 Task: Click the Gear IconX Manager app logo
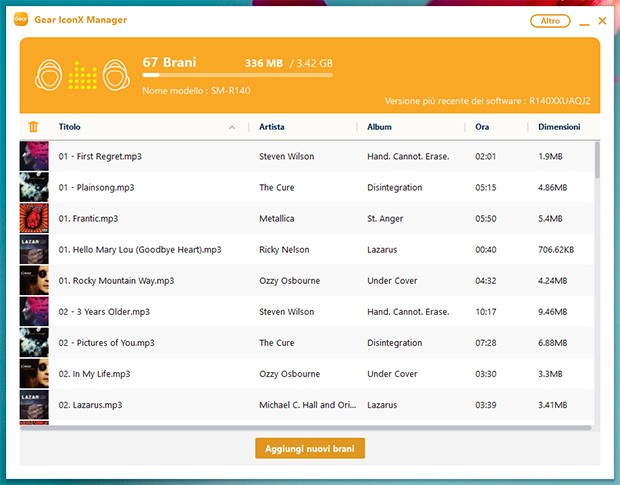21,19
